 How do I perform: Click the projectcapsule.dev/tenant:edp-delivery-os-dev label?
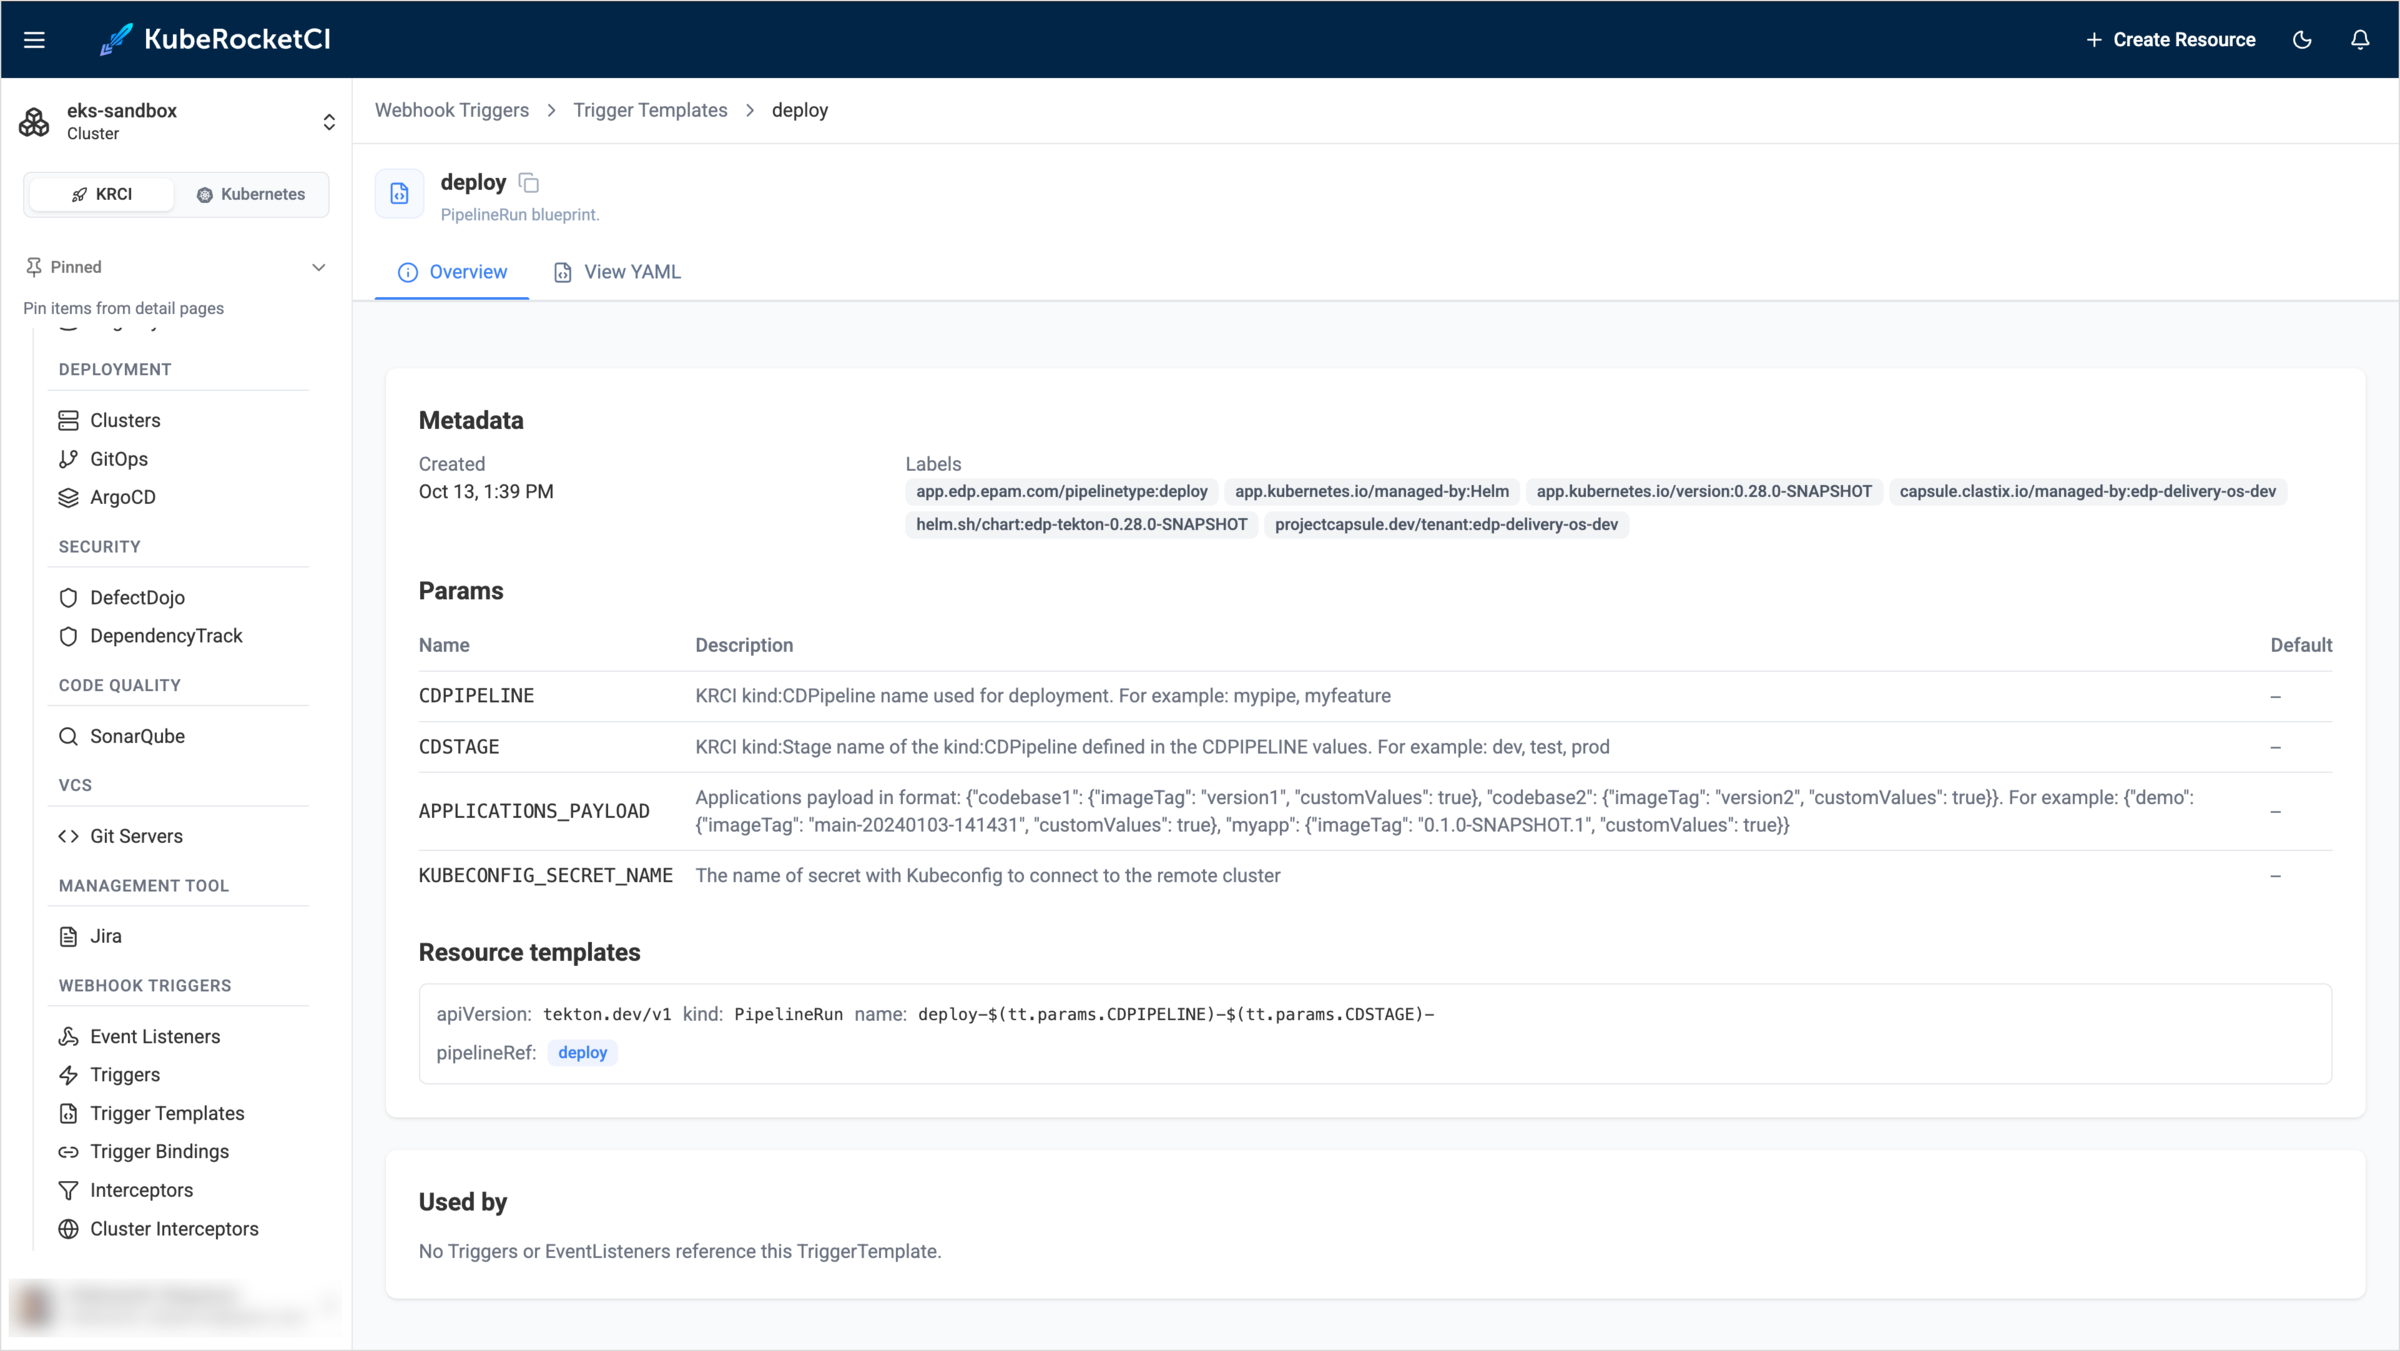click(x=1446, y=525)
